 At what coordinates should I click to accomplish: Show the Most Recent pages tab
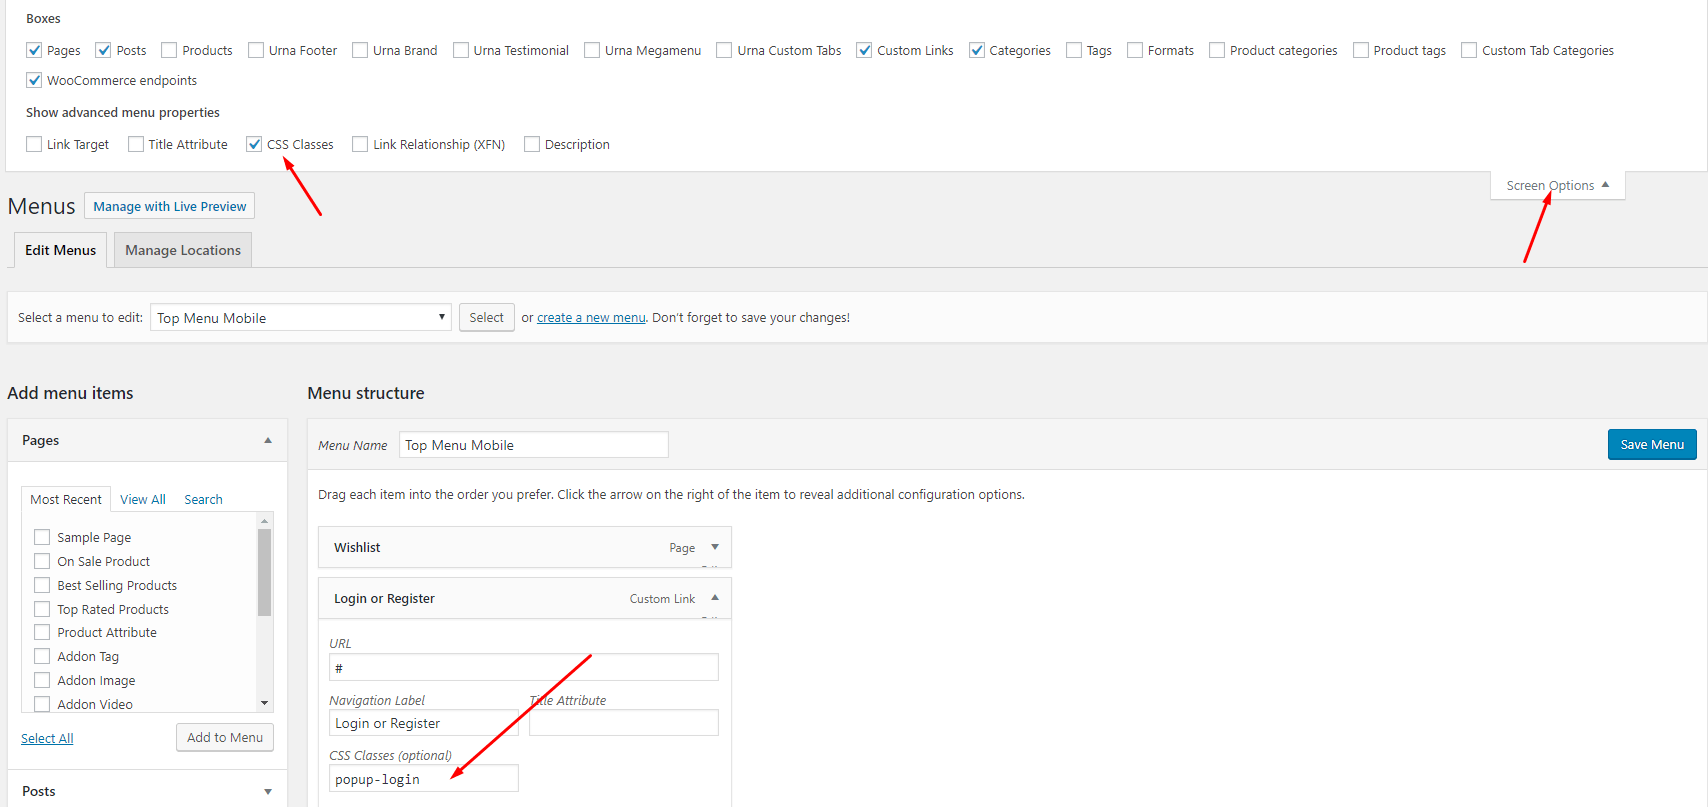click(x=66, y=499)
